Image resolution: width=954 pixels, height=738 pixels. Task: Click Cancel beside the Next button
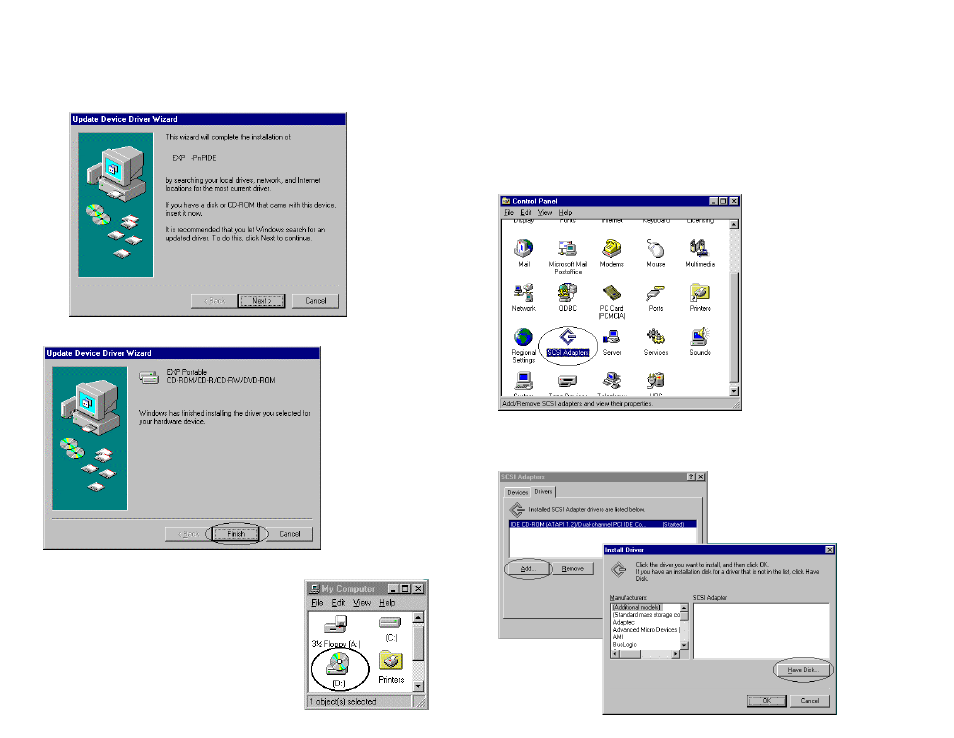coord(315,301)
